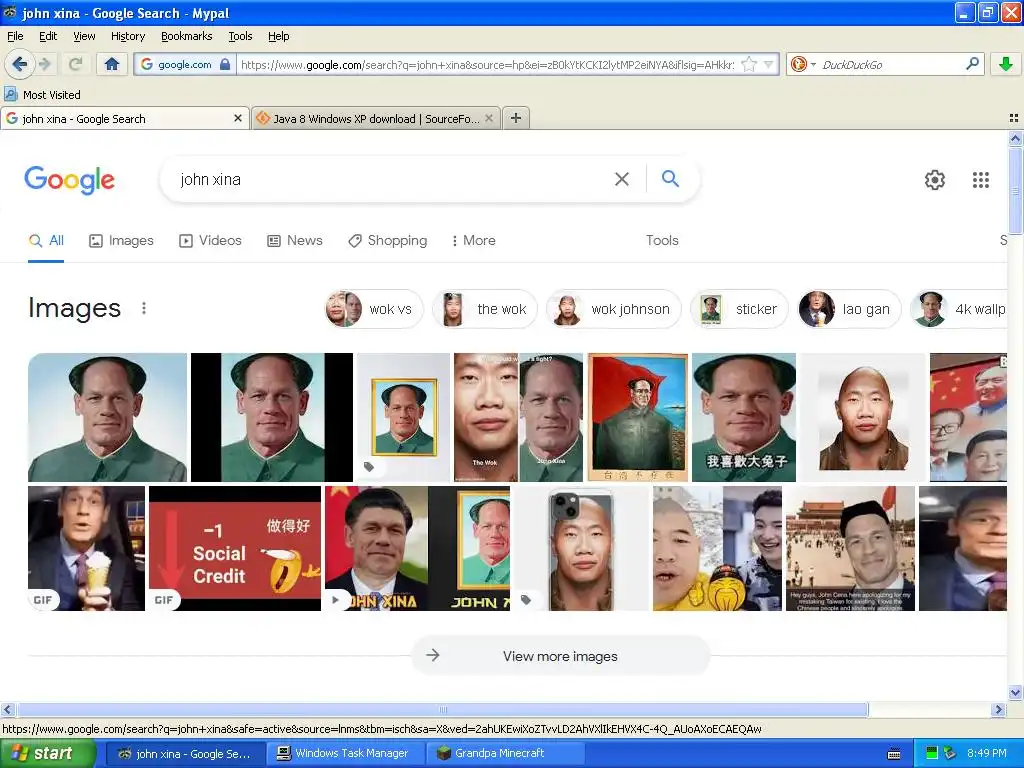Switch to the Java 8 Windows XP download tab
Viewport: 1024px width, 768px height.
376,118
